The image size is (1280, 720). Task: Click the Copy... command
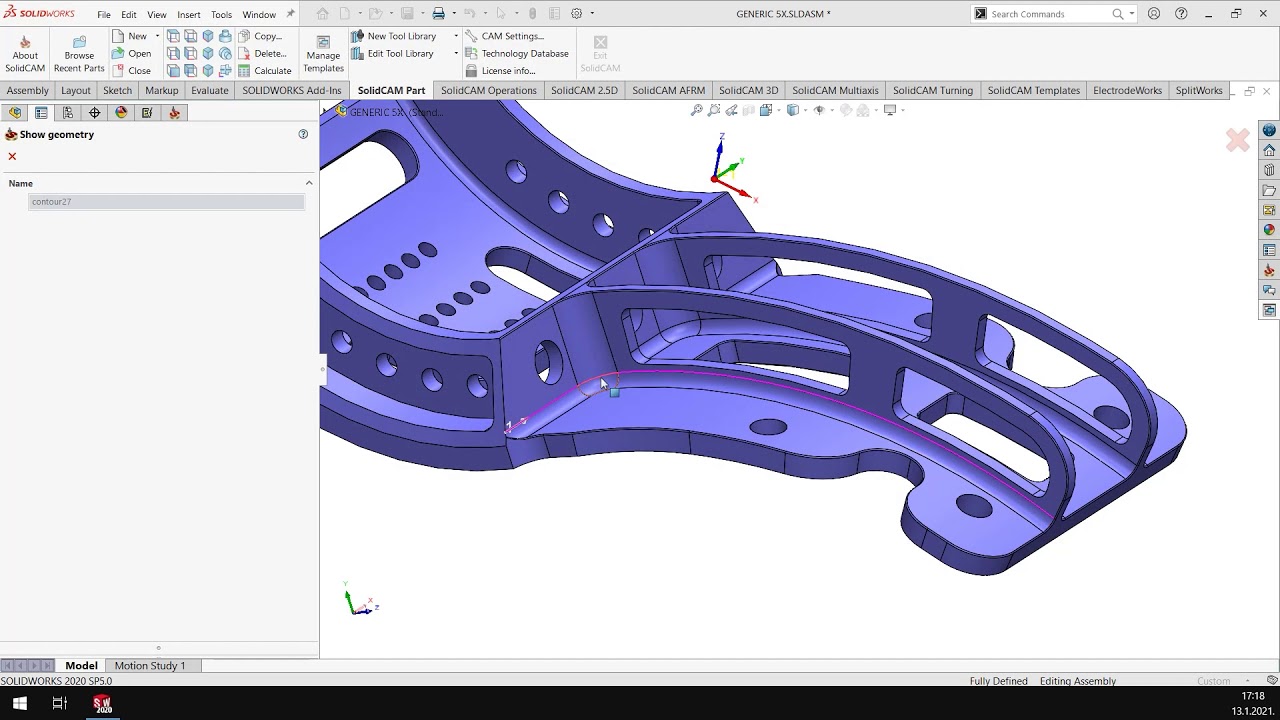[x=261, y=36]
